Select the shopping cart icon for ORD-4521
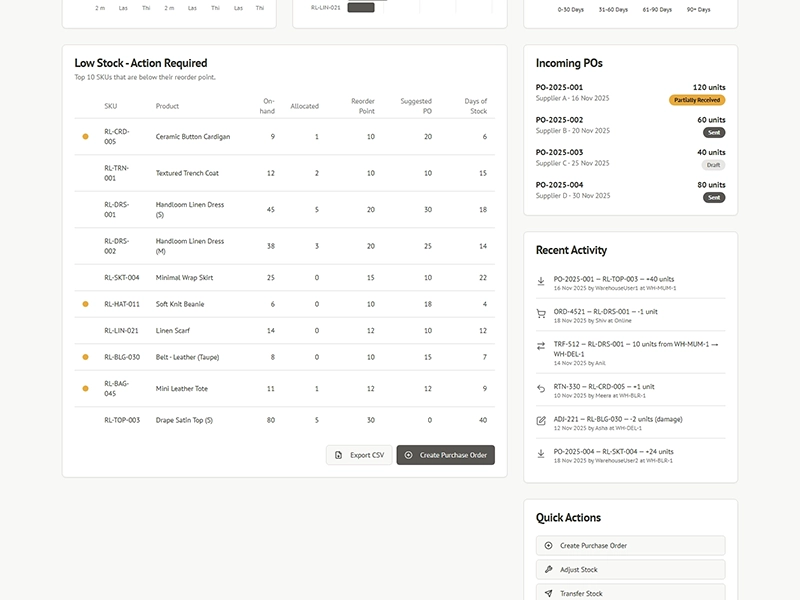 coord(541,312)
